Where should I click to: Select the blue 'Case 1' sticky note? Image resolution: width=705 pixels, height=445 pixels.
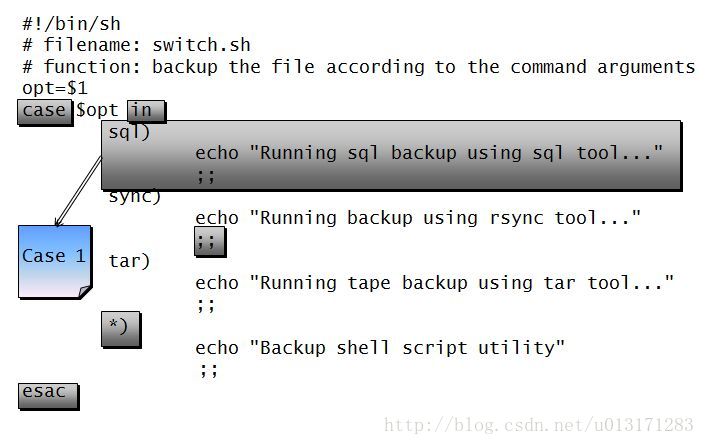(55, 262)
